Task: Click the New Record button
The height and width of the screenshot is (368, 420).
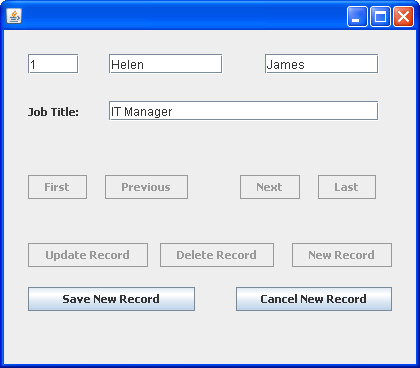Action: 342,255
